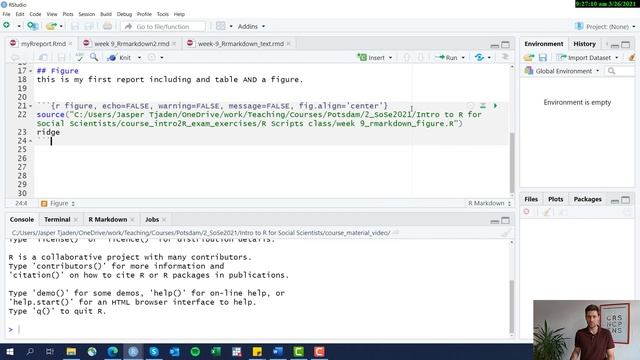This screenshot has height=360, width=640.
Task: Click the search icon in Environment pane
Action: pos(611,71)
